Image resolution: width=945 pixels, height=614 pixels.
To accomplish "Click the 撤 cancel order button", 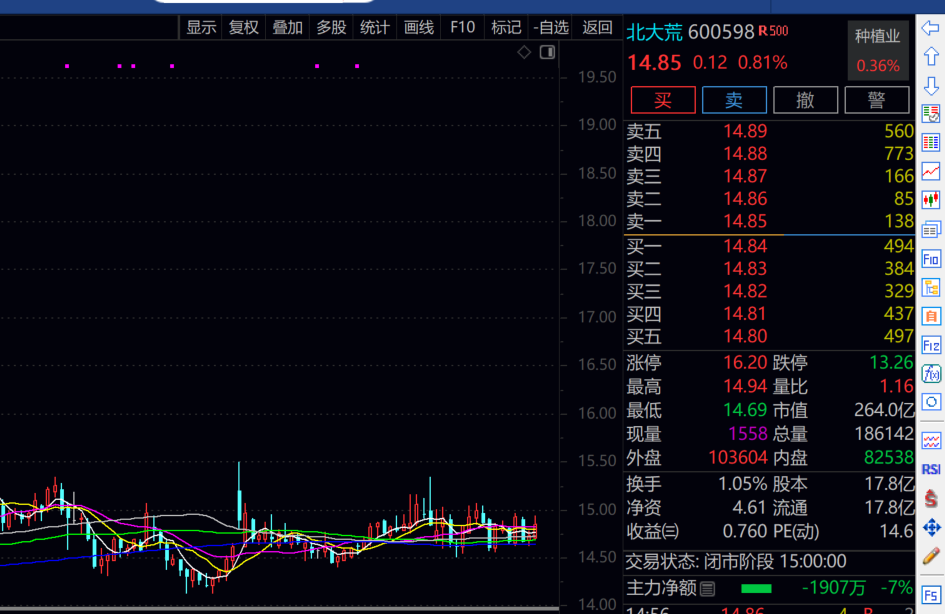I will coord(805,99).
